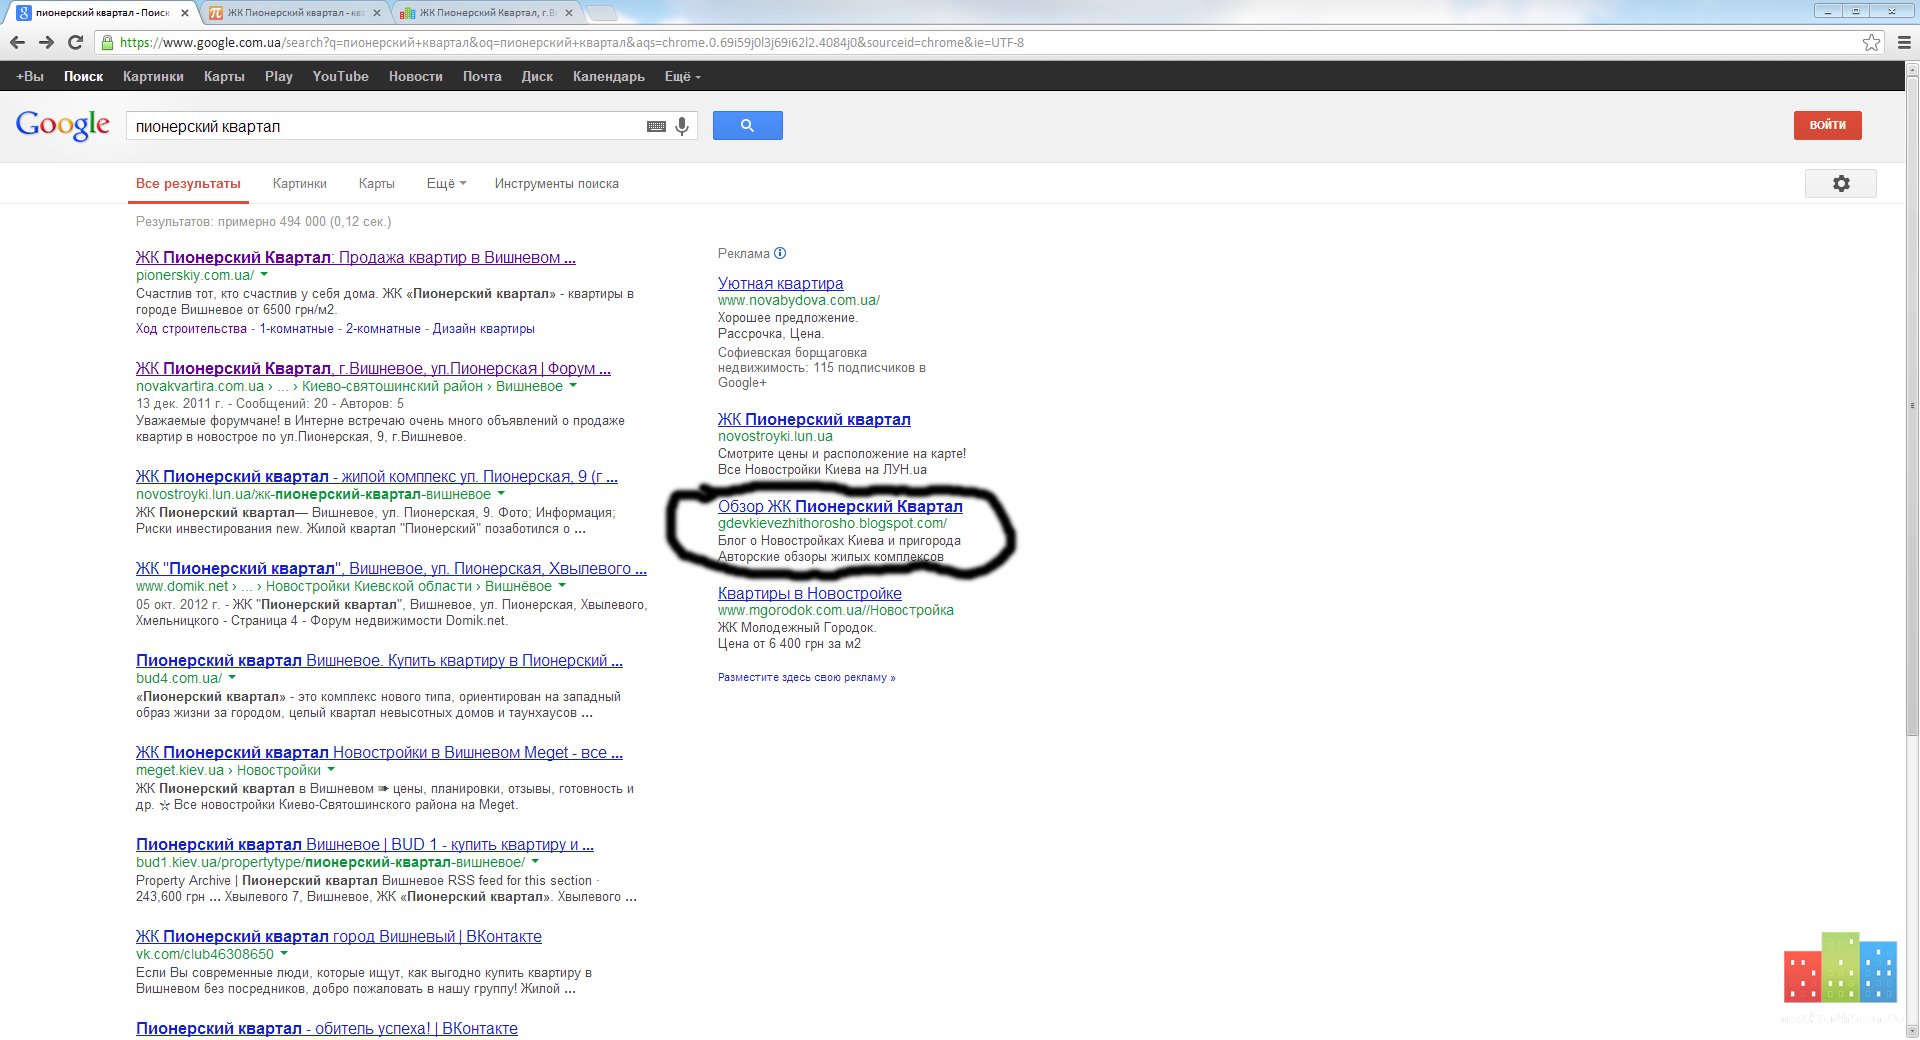Open result Пионерский квартал Вишневое BUD 1
The image size is (1920, 1040).
(364, 844)
